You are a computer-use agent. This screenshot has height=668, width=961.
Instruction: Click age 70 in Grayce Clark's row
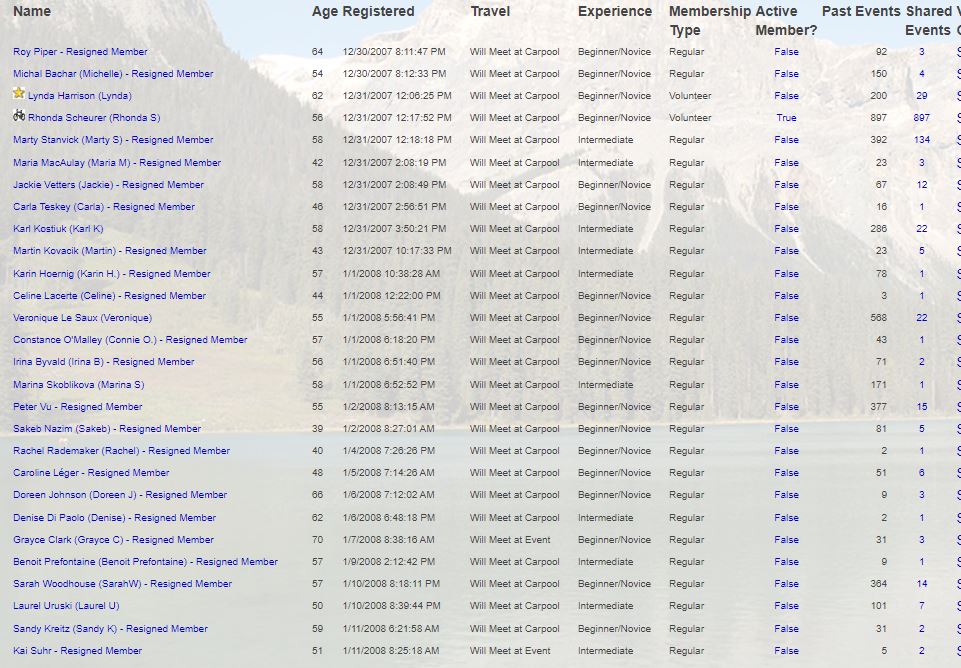[317, 540]
